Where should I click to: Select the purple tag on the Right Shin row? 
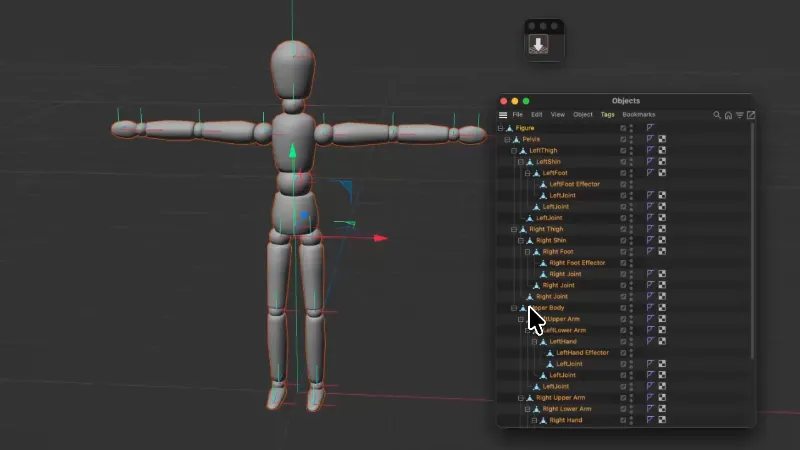[650, 240]
